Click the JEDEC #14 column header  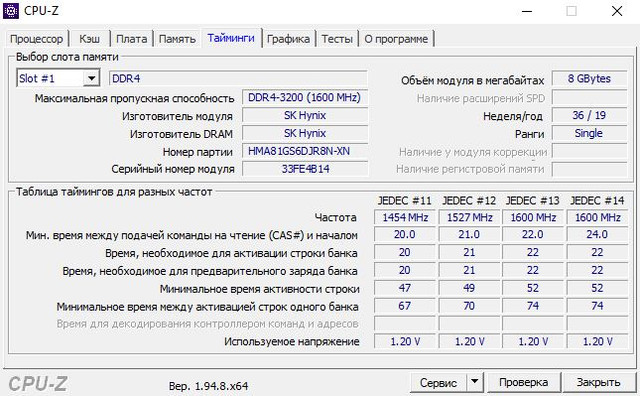(x=597, y=200)
